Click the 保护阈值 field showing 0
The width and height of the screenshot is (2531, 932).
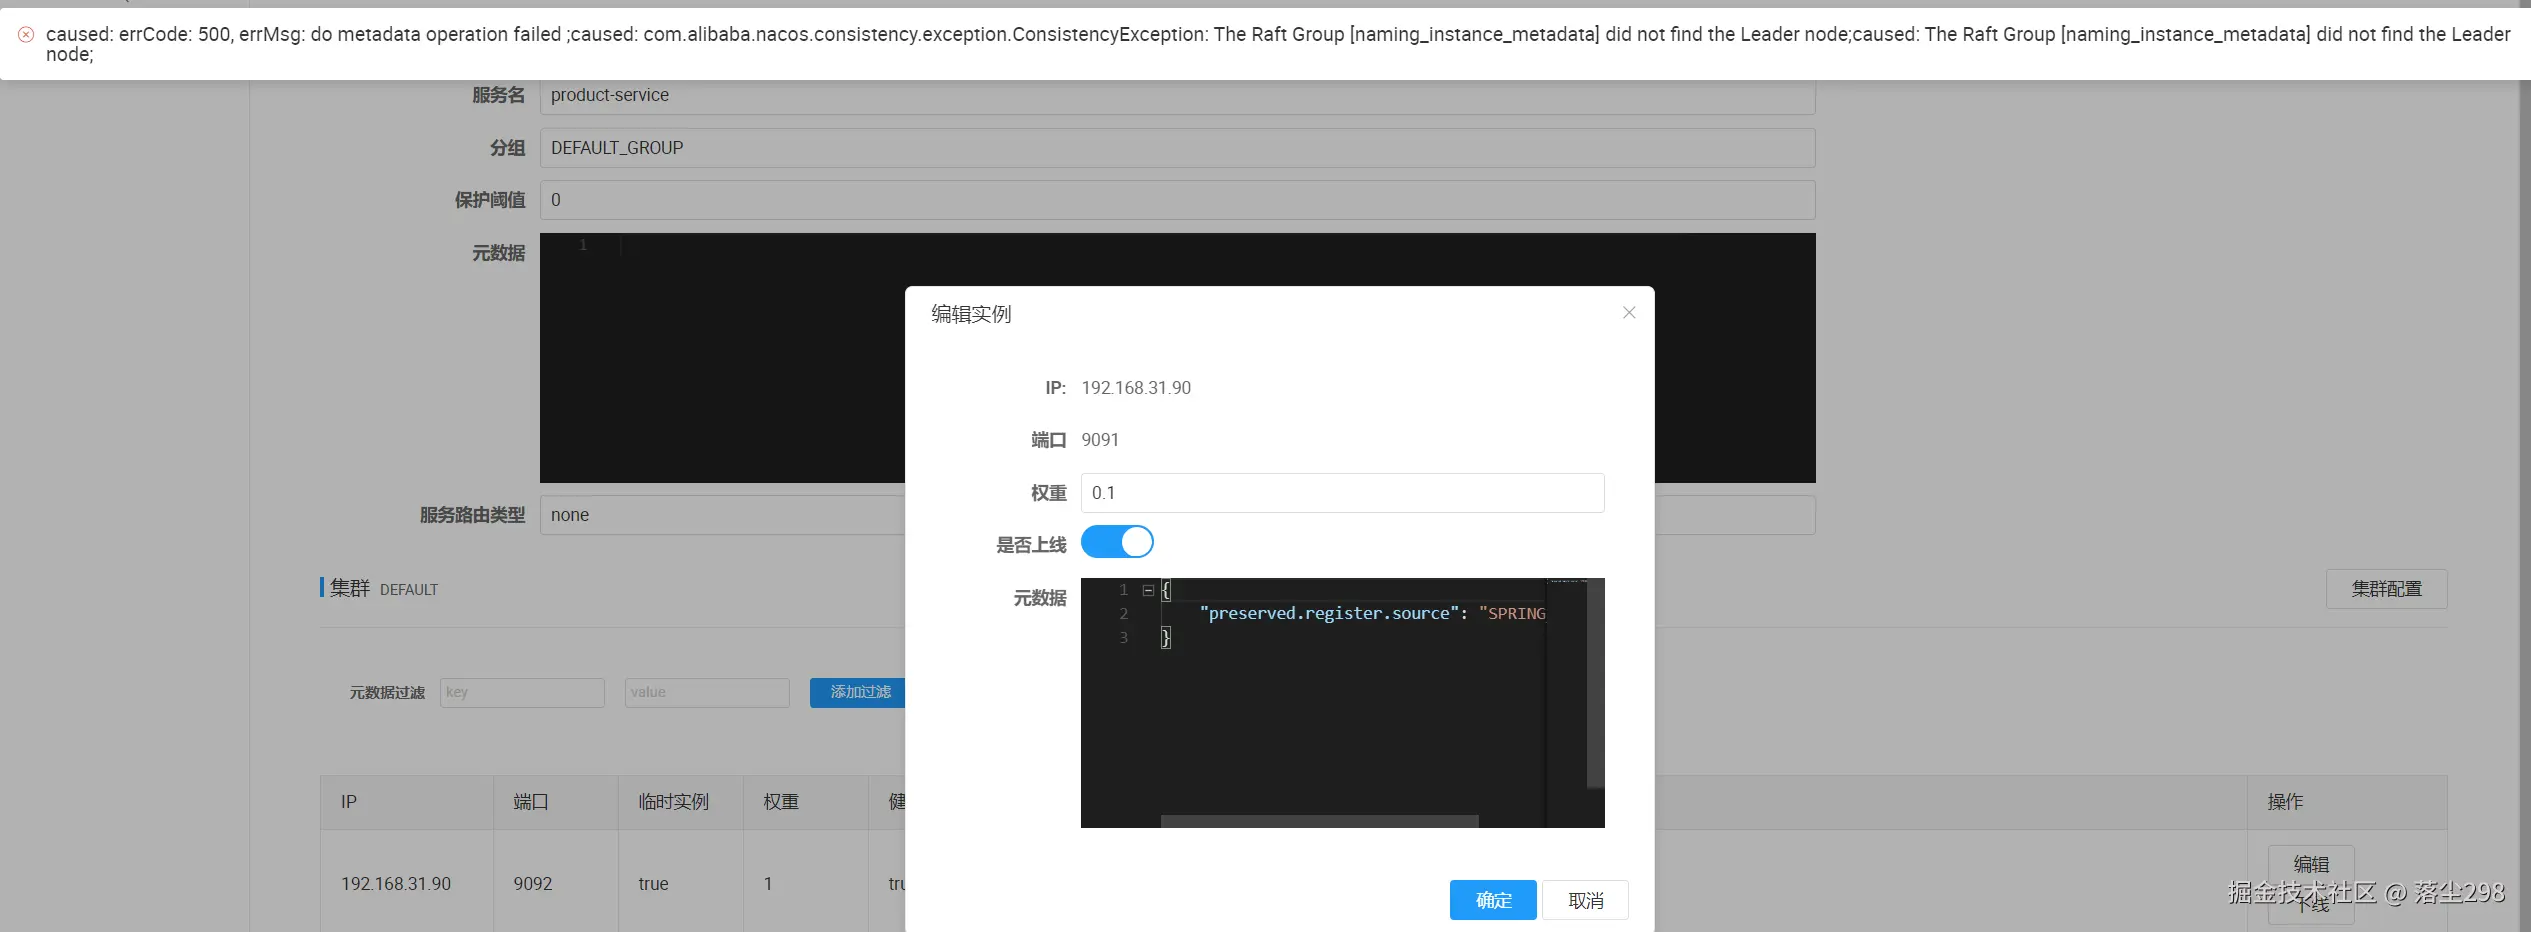pyautogui.click(x=1177, y=200)
